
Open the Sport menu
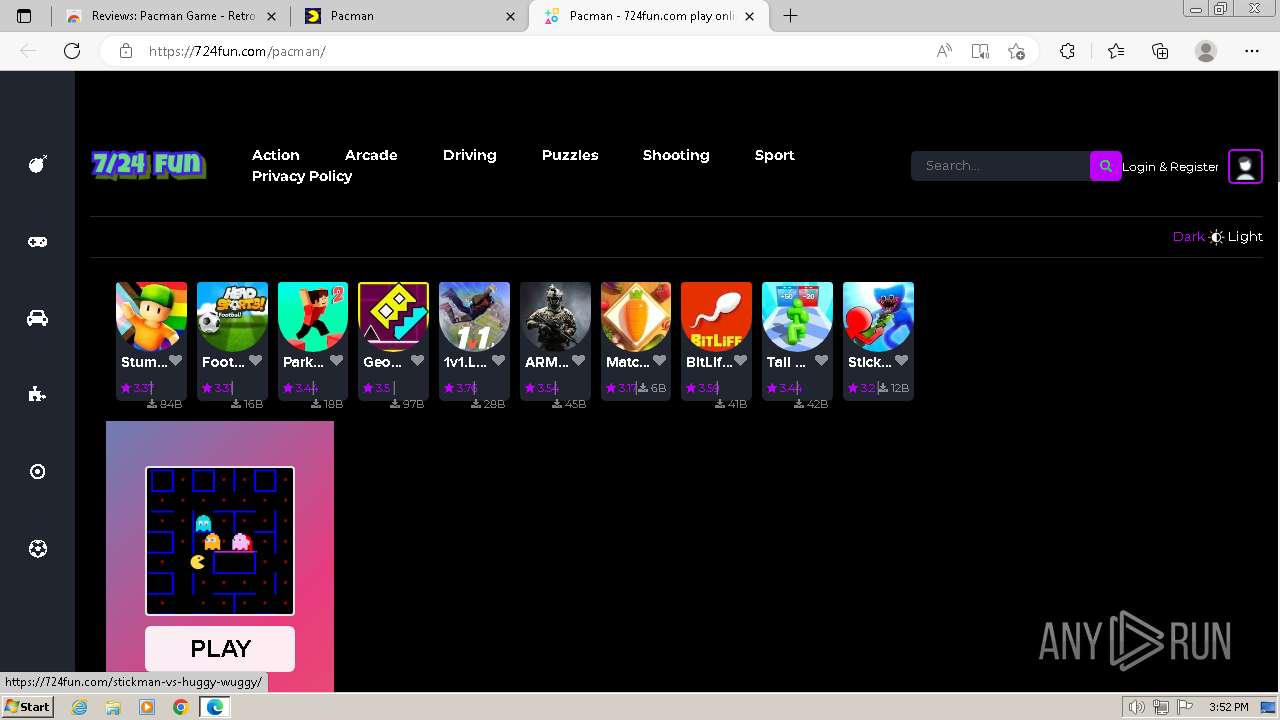click(x=774, y=155)
